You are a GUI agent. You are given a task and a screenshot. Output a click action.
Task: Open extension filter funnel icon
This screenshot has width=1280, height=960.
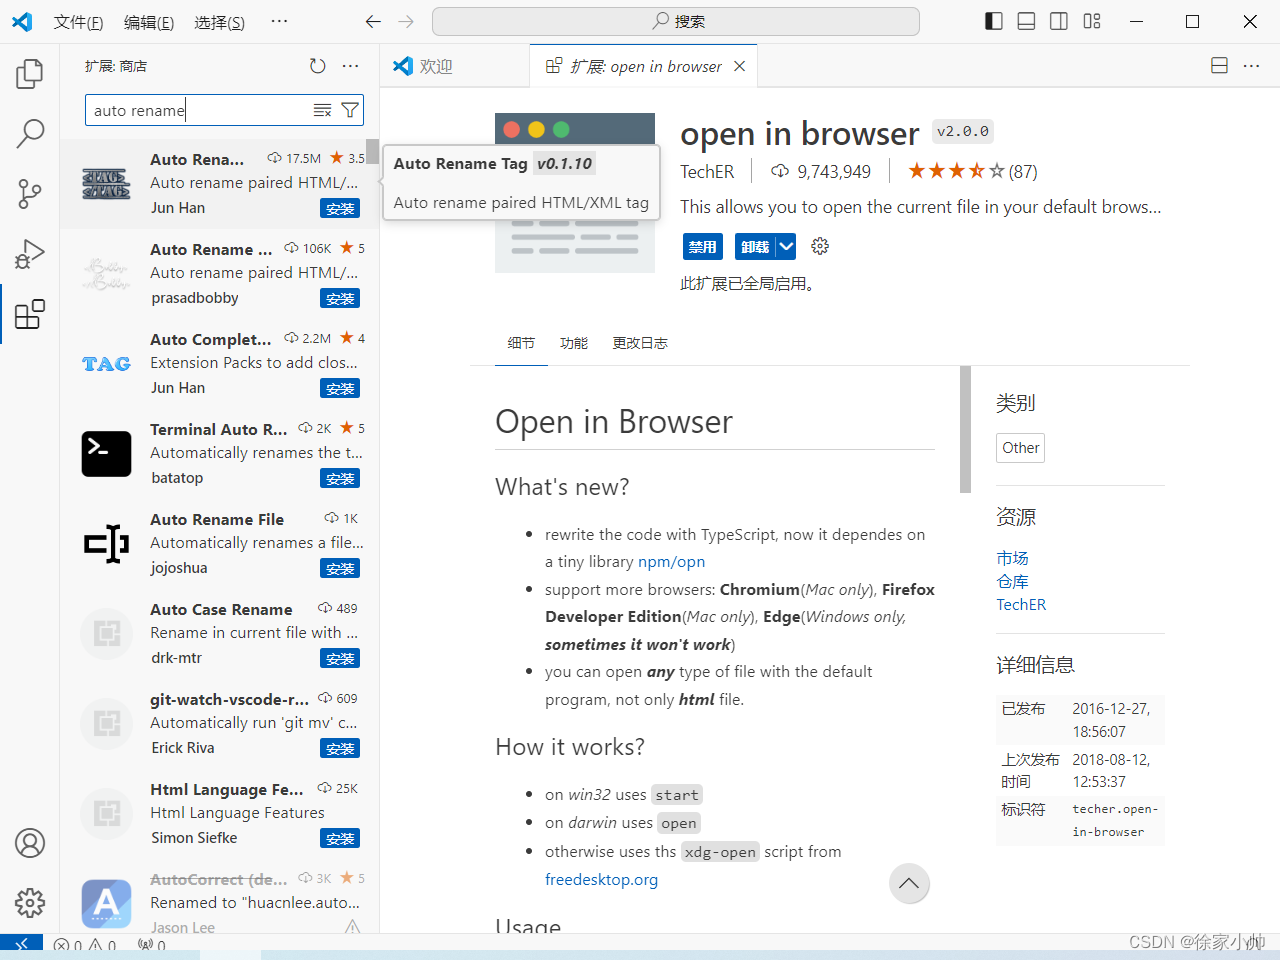[350, 110]
